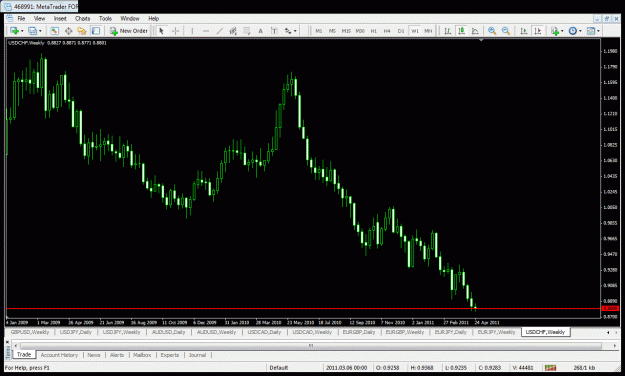This screenshot has width=625, height=376.
Task: Open the Experts terminal tab
Action: point(170,355)
